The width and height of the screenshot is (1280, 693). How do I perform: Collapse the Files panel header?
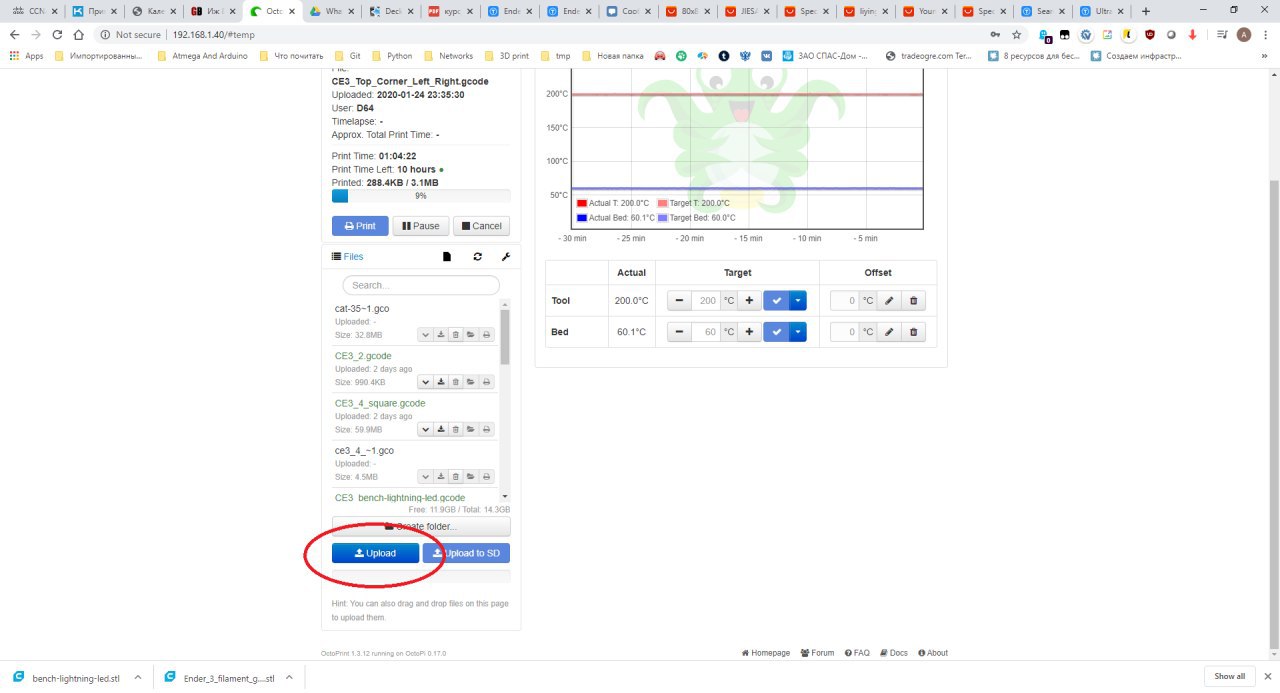click(348, 257)
